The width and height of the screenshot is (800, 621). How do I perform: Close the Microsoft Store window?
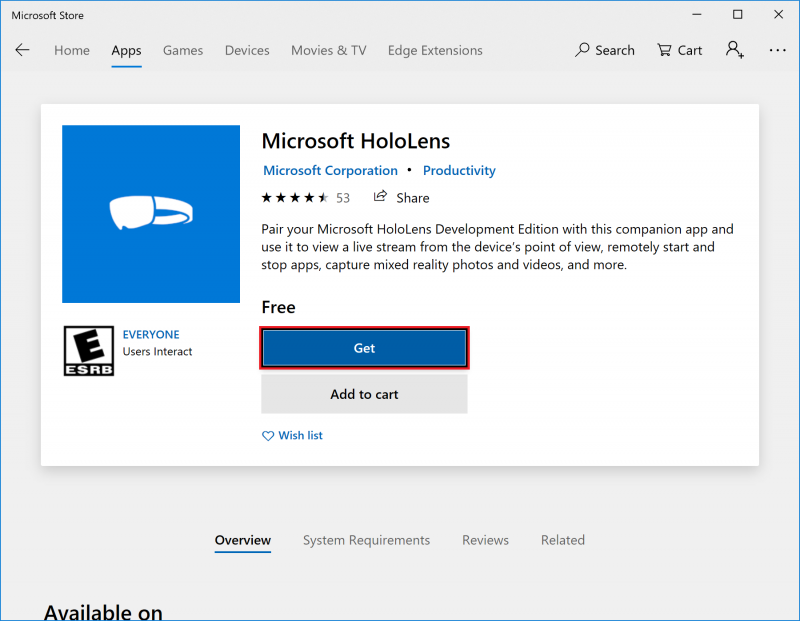click(x=779, y=15)
